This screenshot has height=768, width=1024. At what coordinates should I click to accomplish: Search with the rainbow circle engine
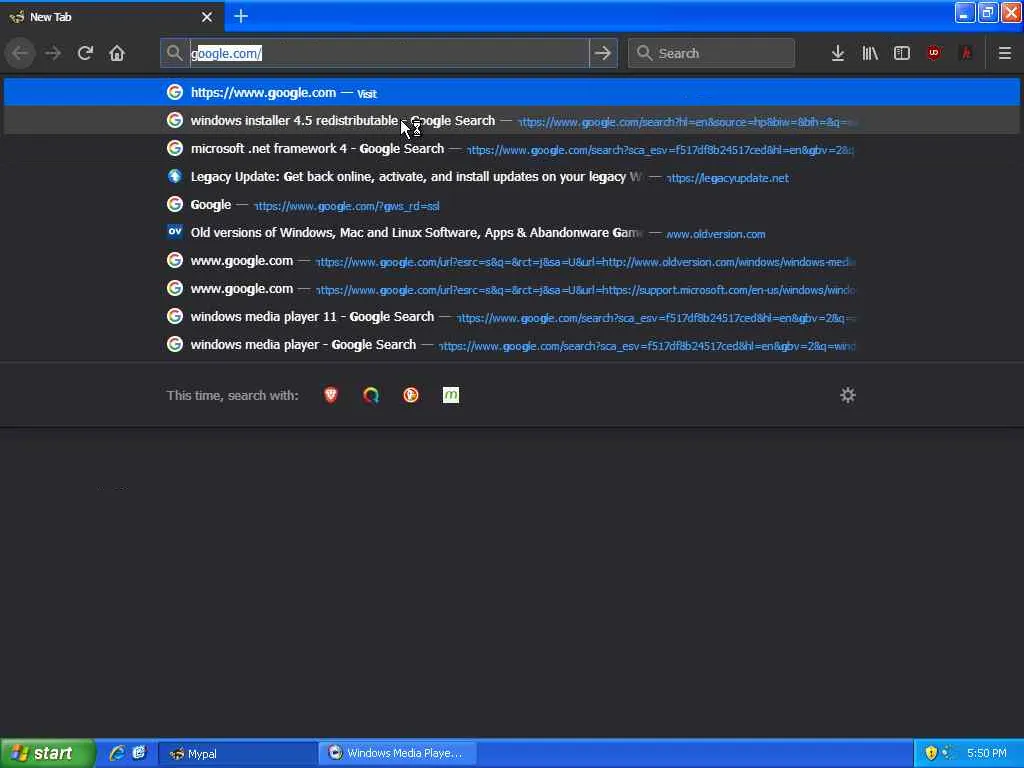(x=371, y=395)
